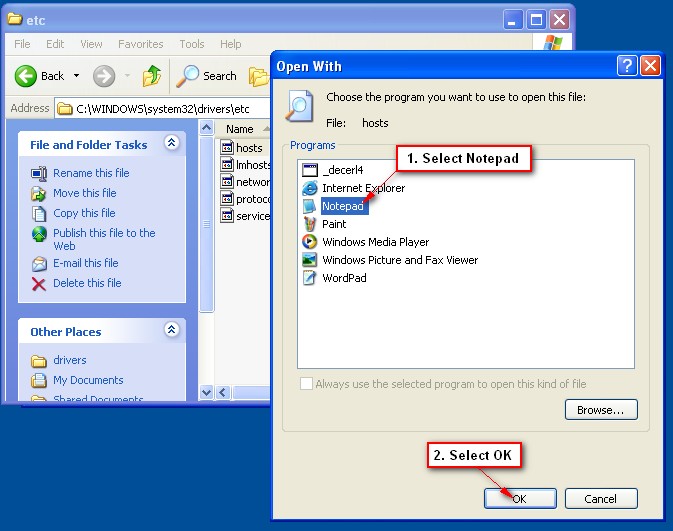This screenshot has width=673, height=531.
Task: Click the OK button in Open With
Action: coord(520,498)
